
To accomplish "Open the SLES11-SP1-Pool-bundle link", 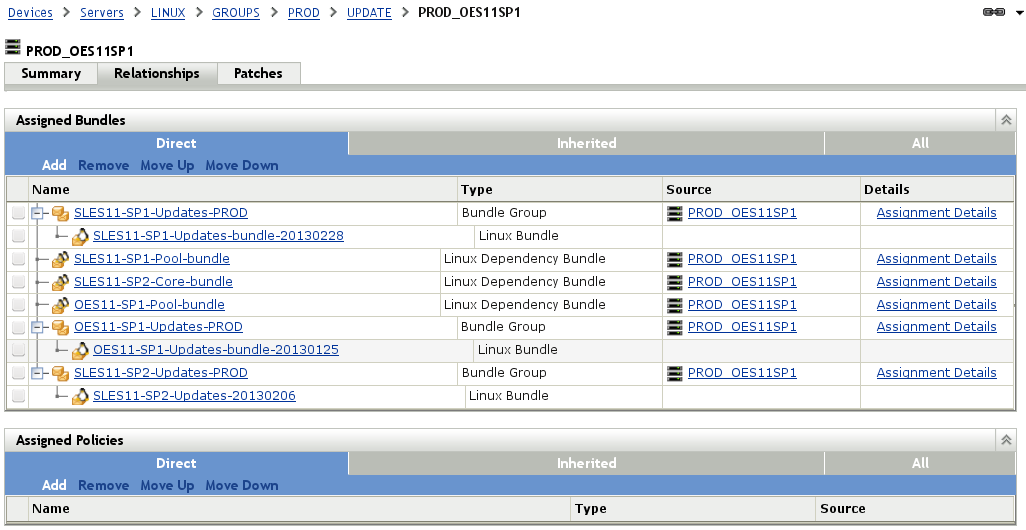I will pos(152,259).
